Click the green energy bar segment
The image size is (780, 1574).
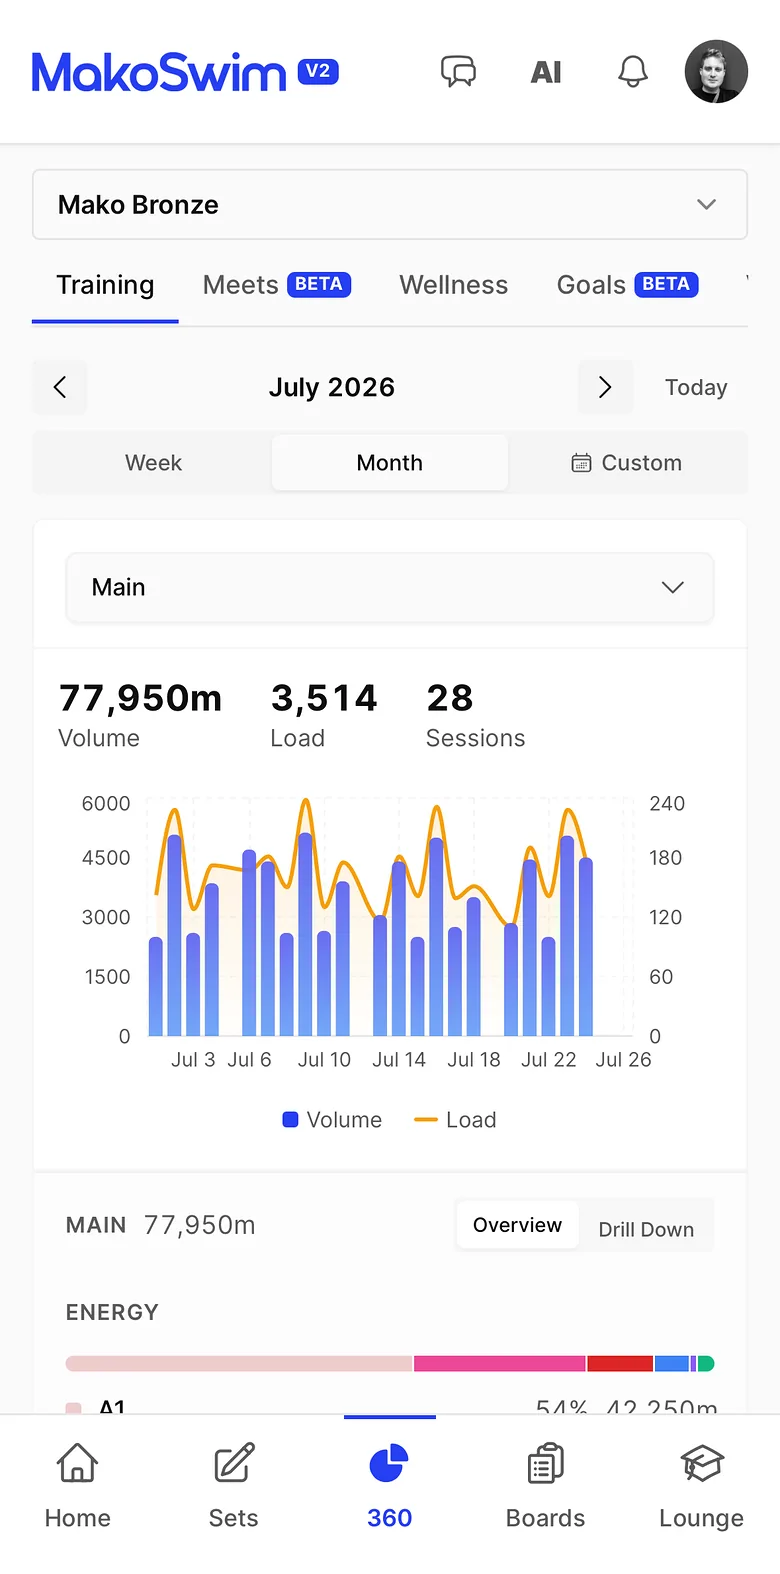coord(706,1363)
